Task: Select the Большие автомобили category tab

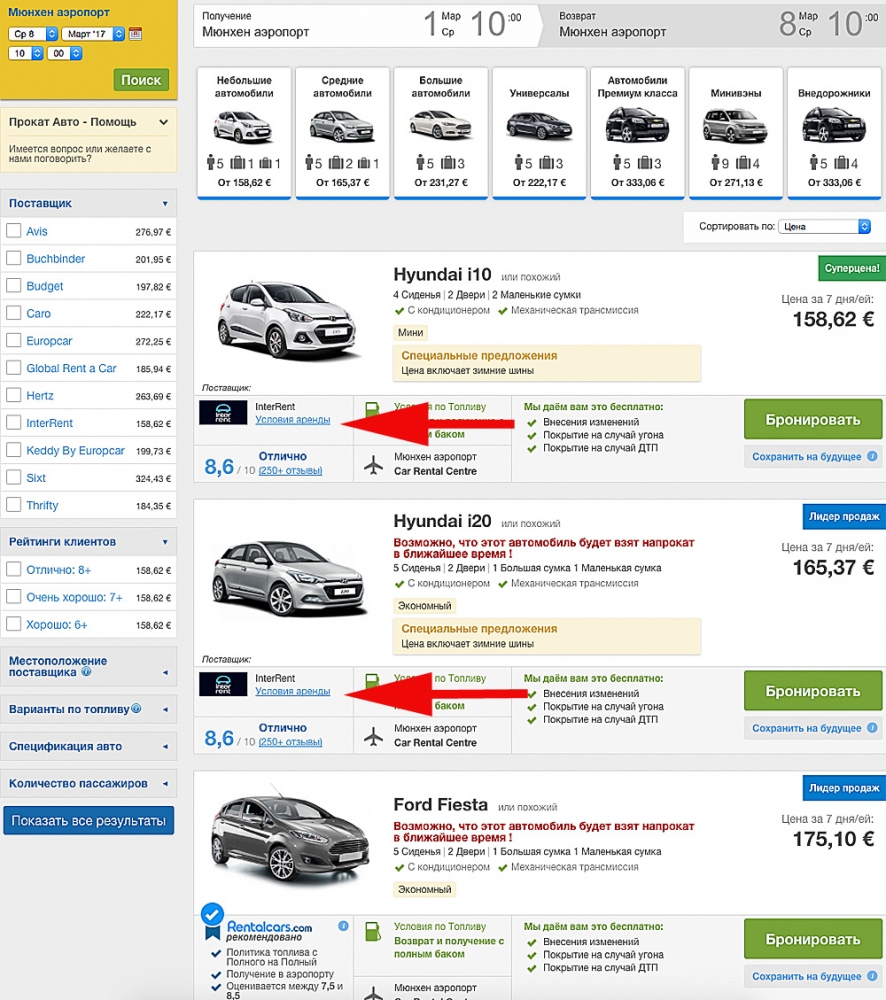Action: pos(441,133)
